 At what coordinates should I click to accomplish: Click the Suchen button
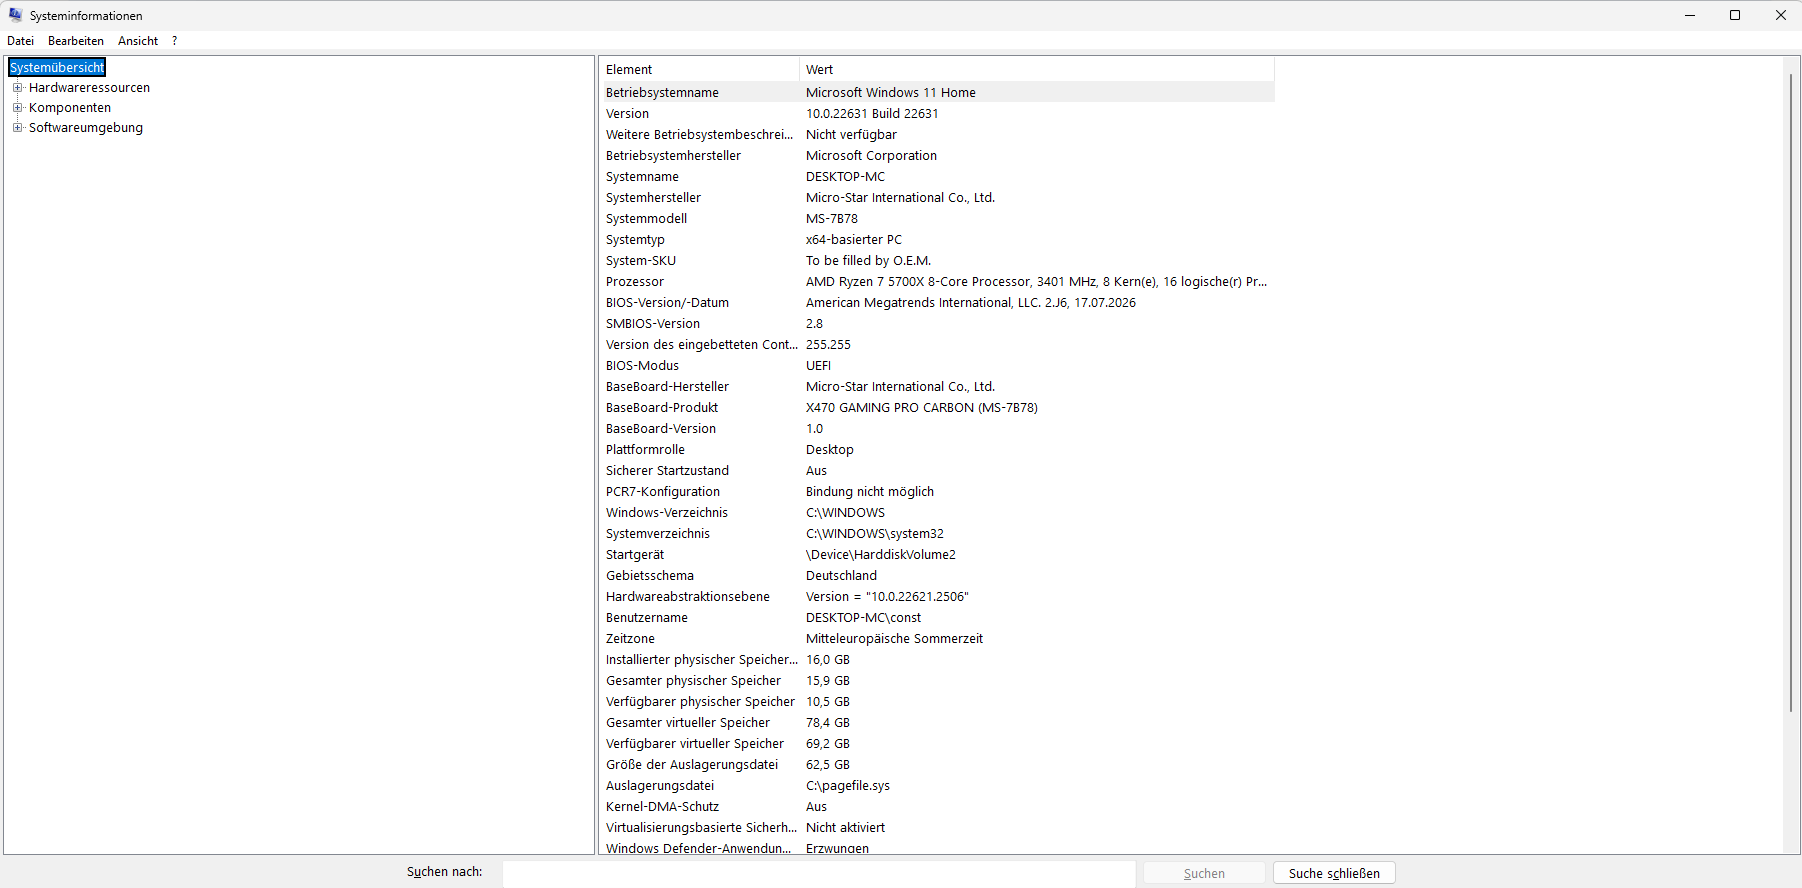1204,873
